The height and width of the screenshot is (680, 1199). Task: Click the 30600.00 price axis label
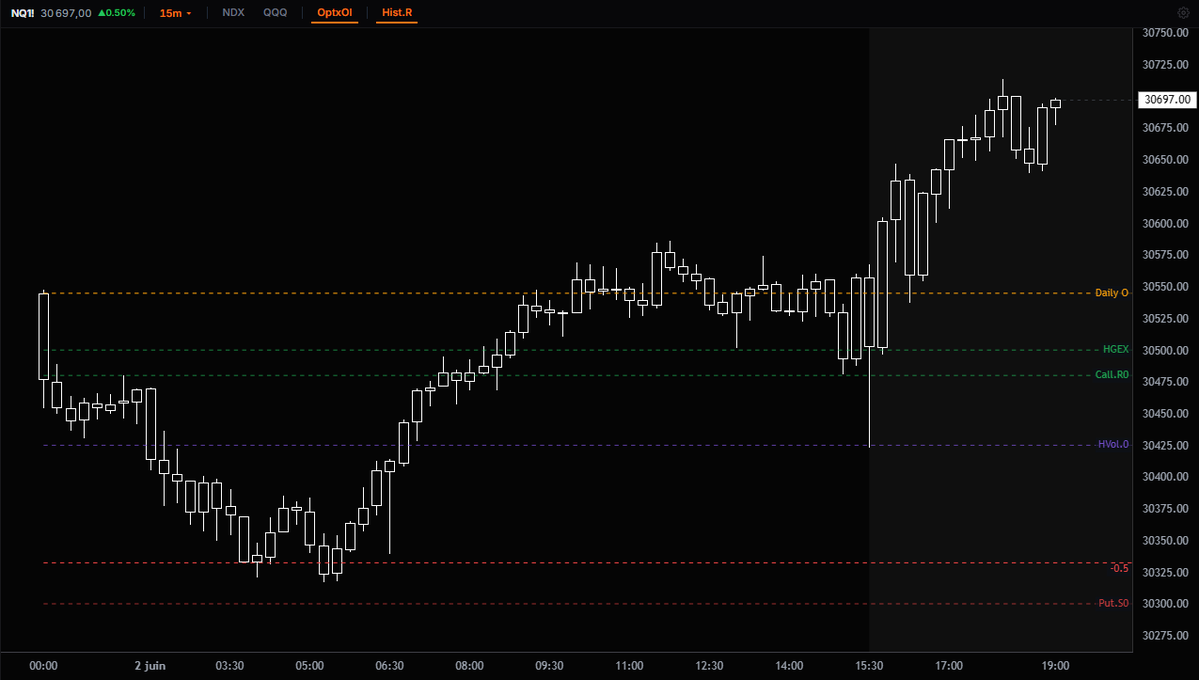tap(1165, 223)
